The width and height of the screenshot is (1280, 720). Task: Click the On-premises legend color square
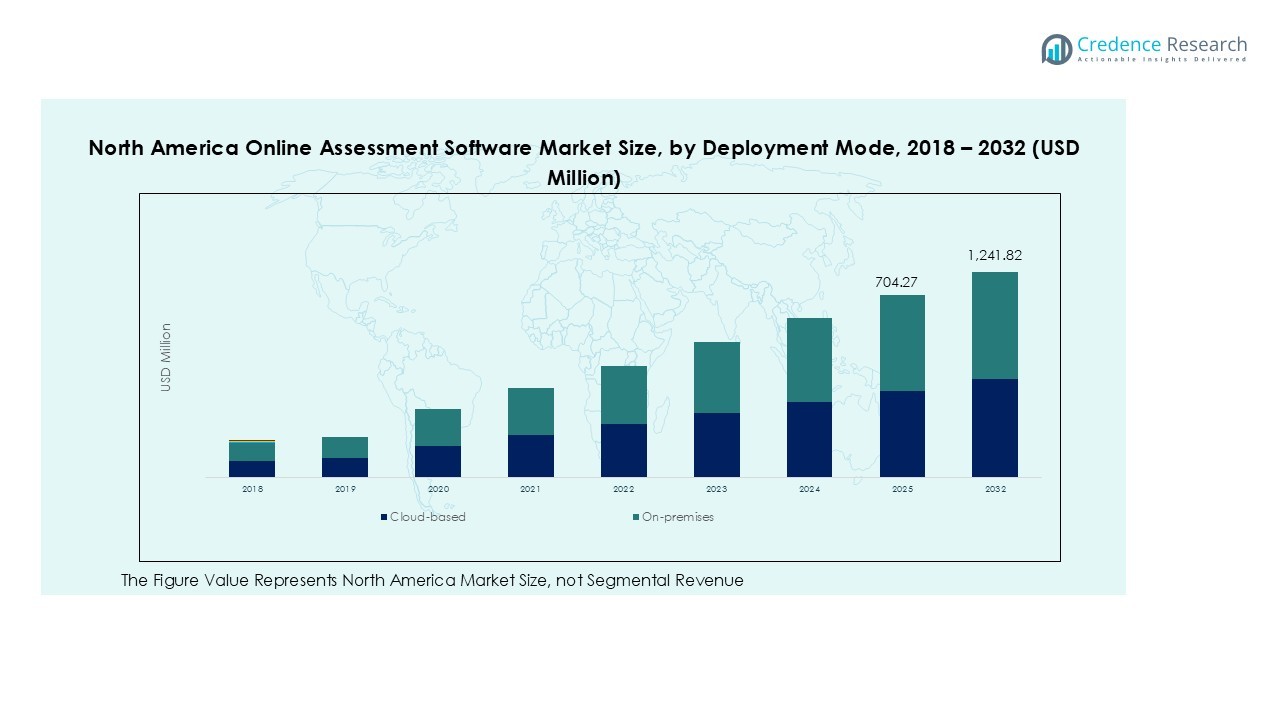[636, 517]
